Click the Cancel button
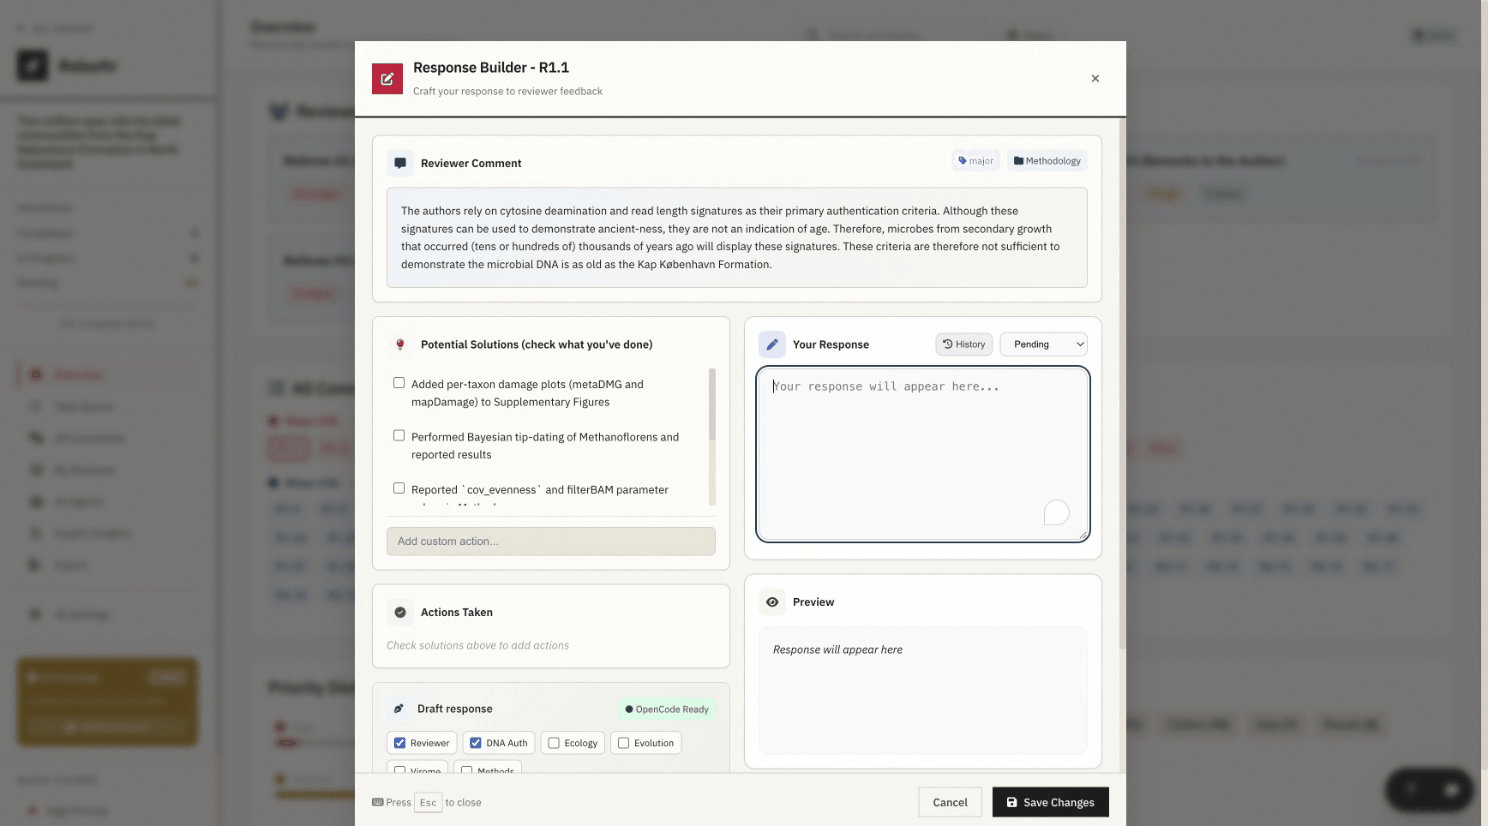The height and width of the screenshot is (826, 1488). coord(949,802)
